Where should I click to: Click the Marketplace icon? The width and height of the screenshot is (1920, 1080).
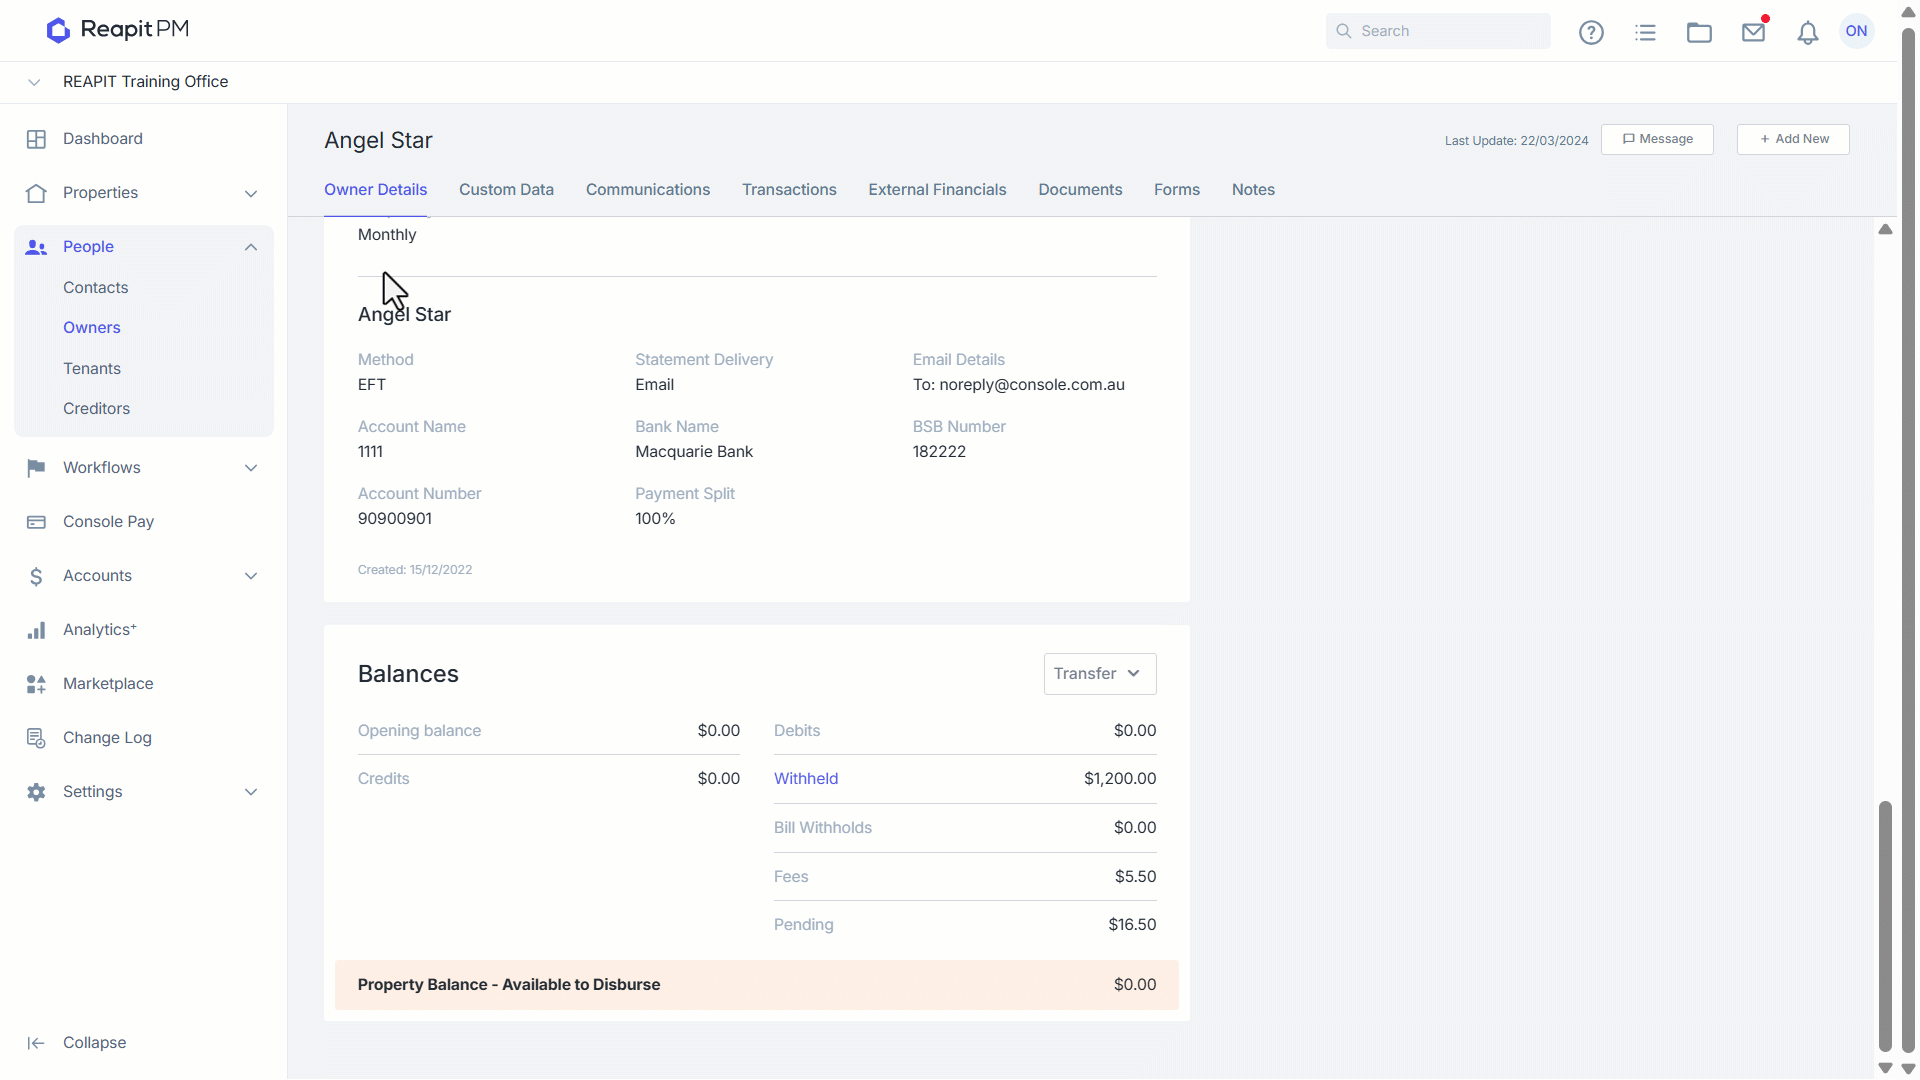click(36, 684)
